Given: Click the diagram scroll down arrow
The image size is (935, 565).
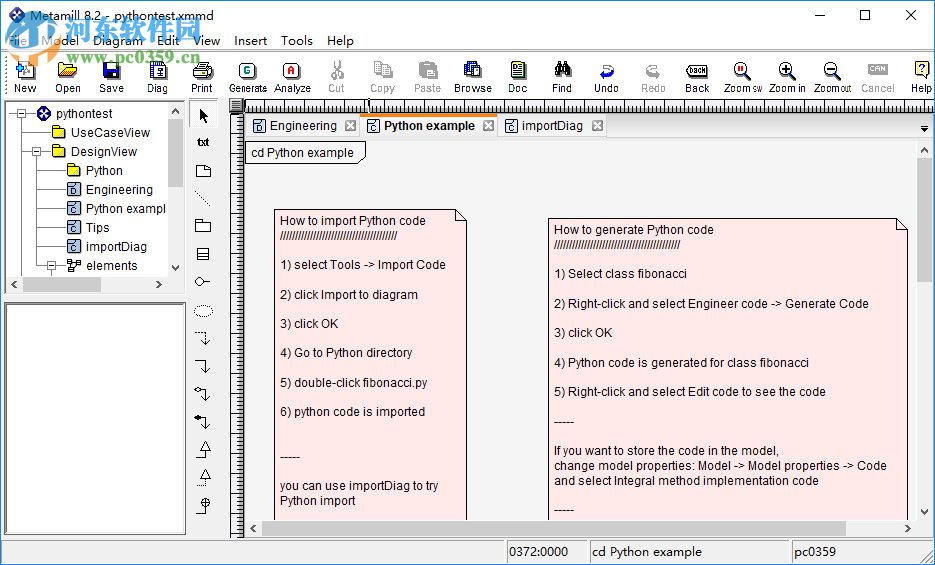Looking at the screenshot, I should point(924,511).
